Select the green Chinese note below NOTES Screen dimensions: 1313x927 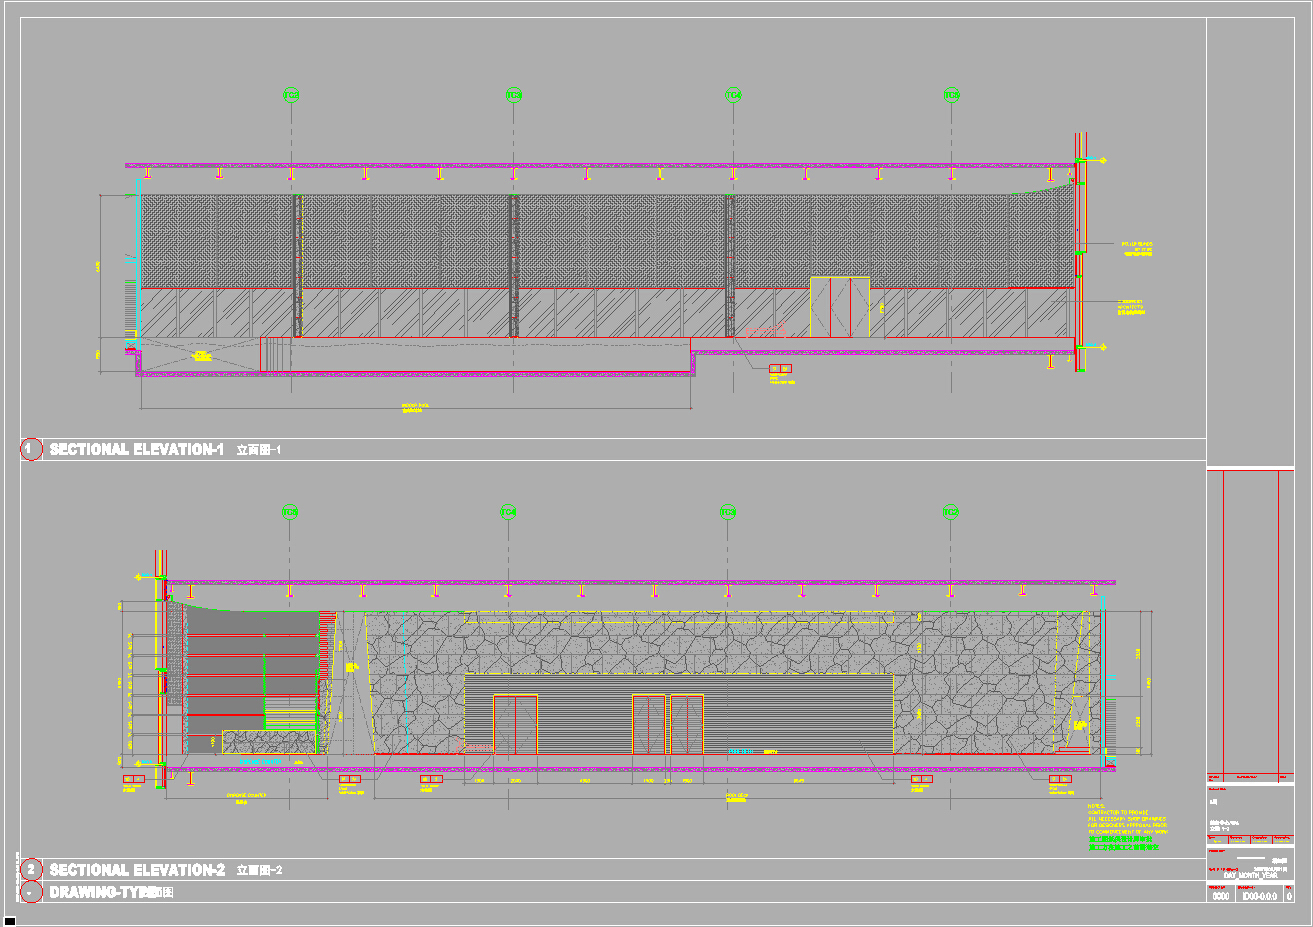tap(1123, 843)
